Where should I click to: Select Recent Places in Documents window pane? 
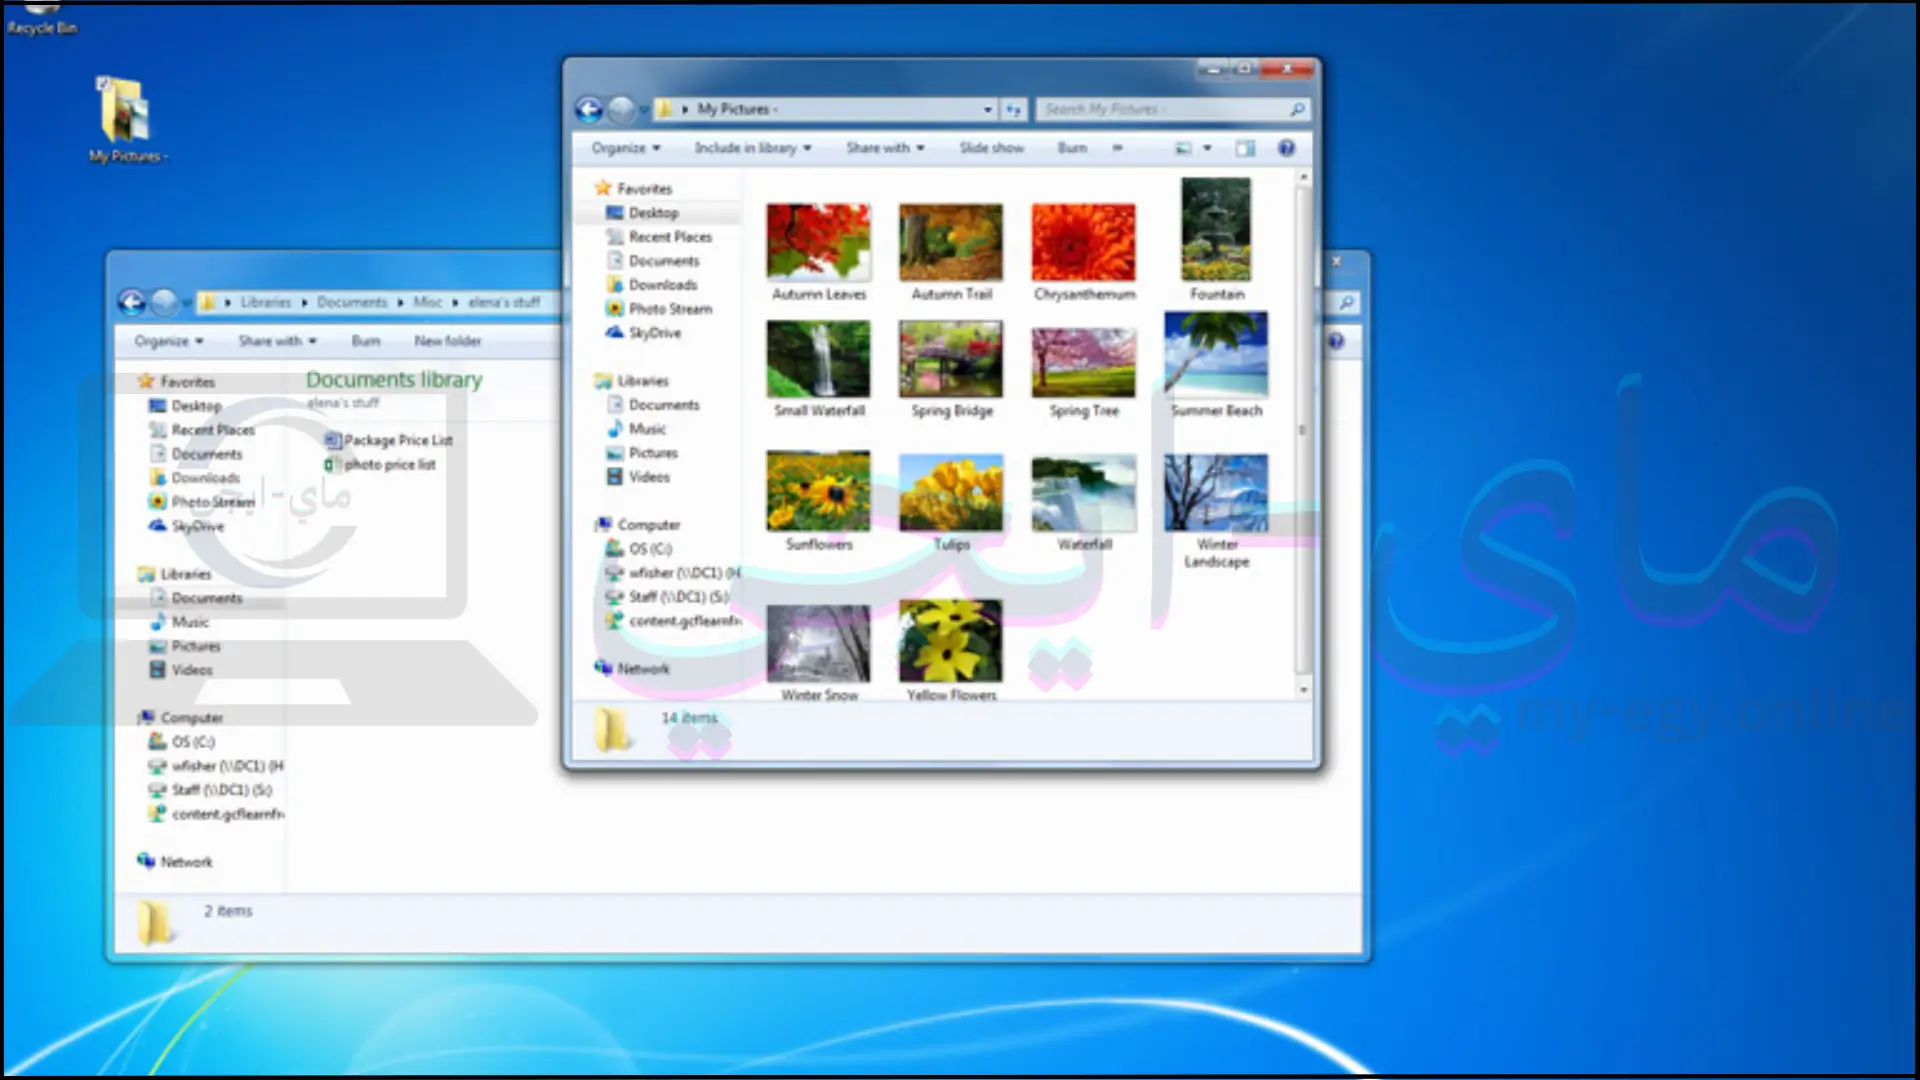tap(201, 430)
